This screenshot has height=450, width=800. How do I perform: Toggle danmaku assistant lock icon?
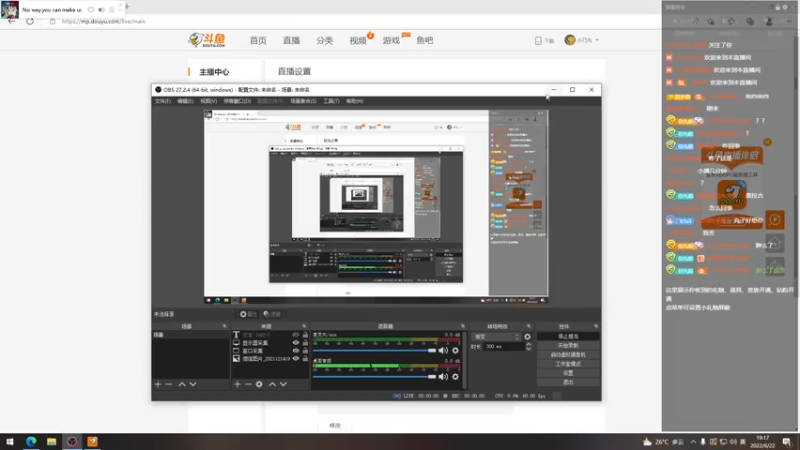click(x=778, y=7)
